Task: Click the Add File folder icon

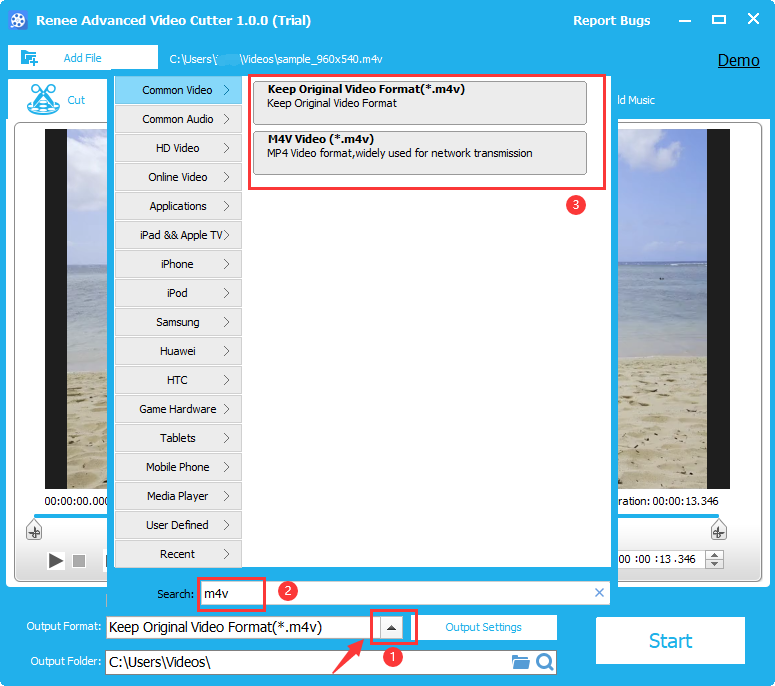Action: tap(29, 58)
